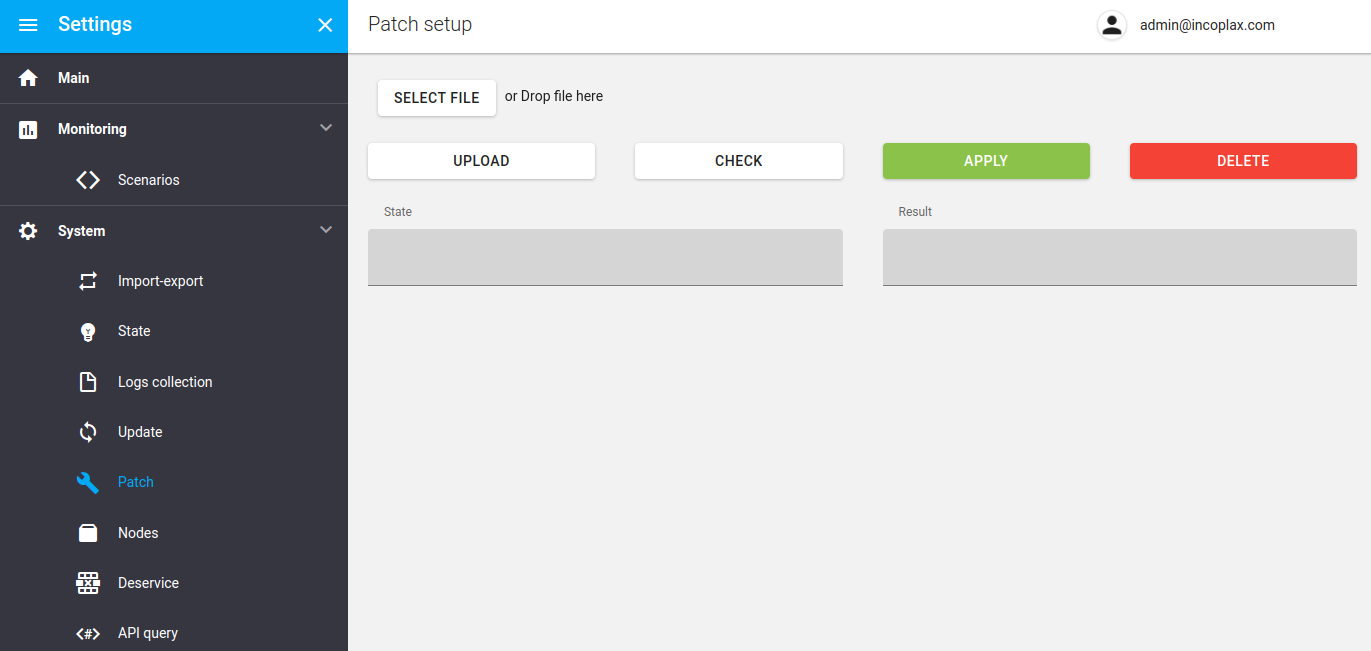The height and width of the screenshot is (651, 1371).
Task: Click the highlighted Patch label
Action: point(136,482)
